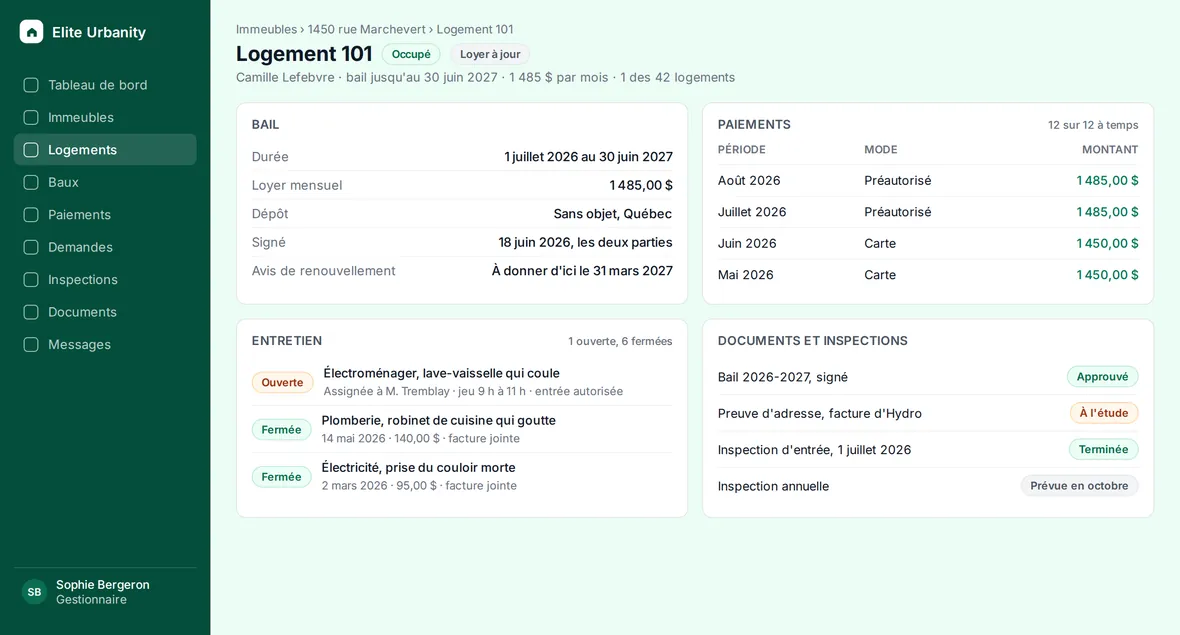This screenshot has height=635, width=1180.
Task: Open the Messages sidebar label
Action: [79, 344]
